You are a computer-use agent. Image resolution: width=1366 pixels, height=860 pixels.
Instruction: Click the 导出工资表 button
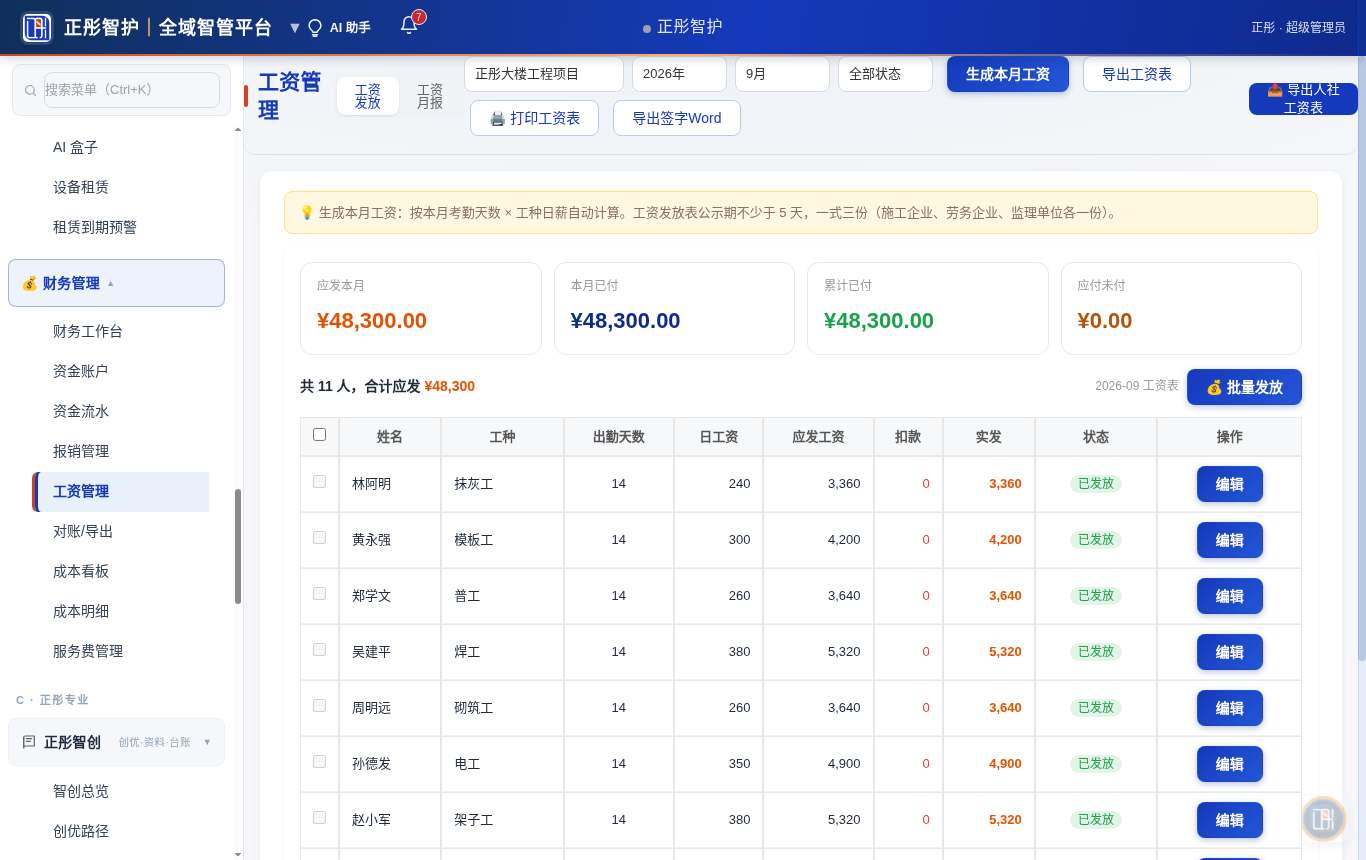point(1137,74)
